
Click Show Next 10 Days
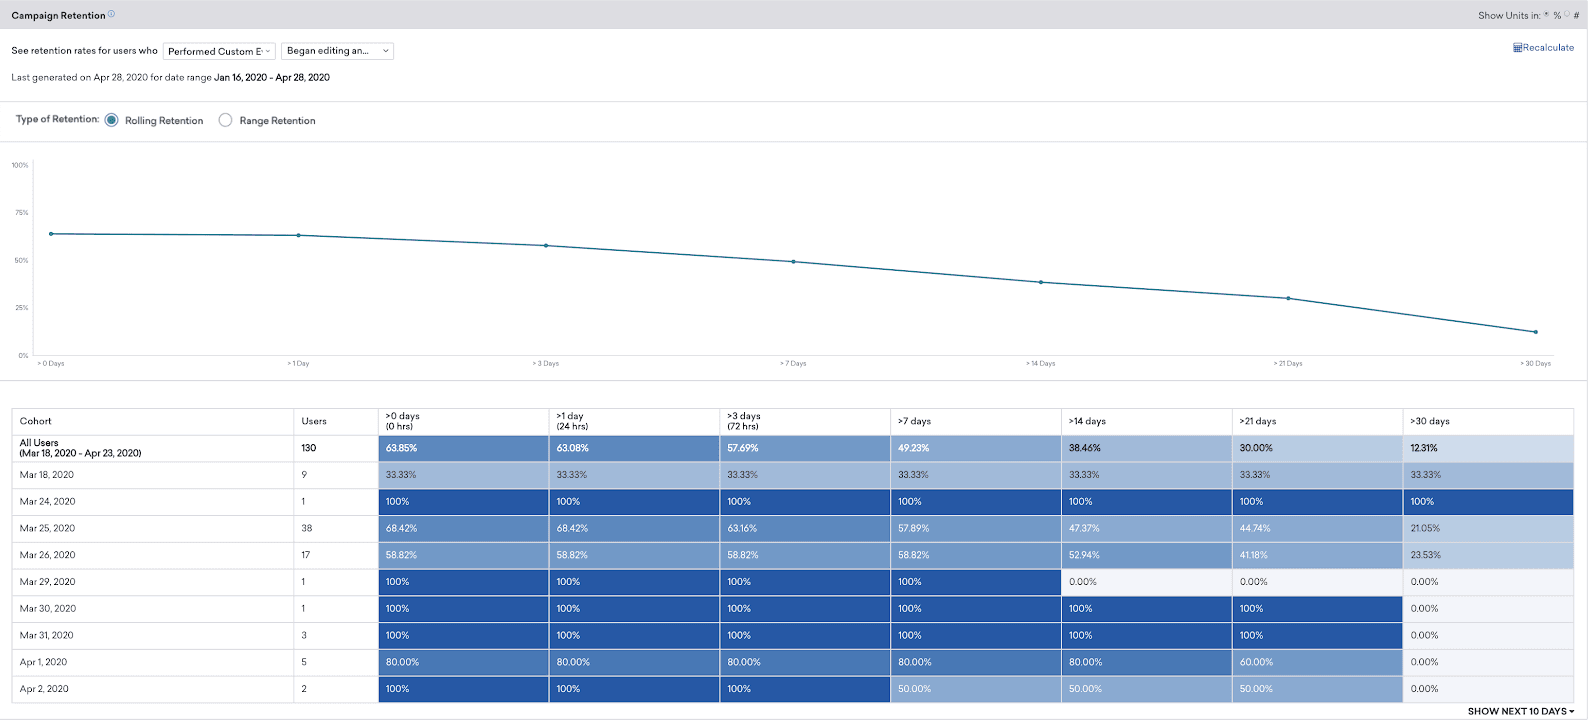coord(1520,711)
